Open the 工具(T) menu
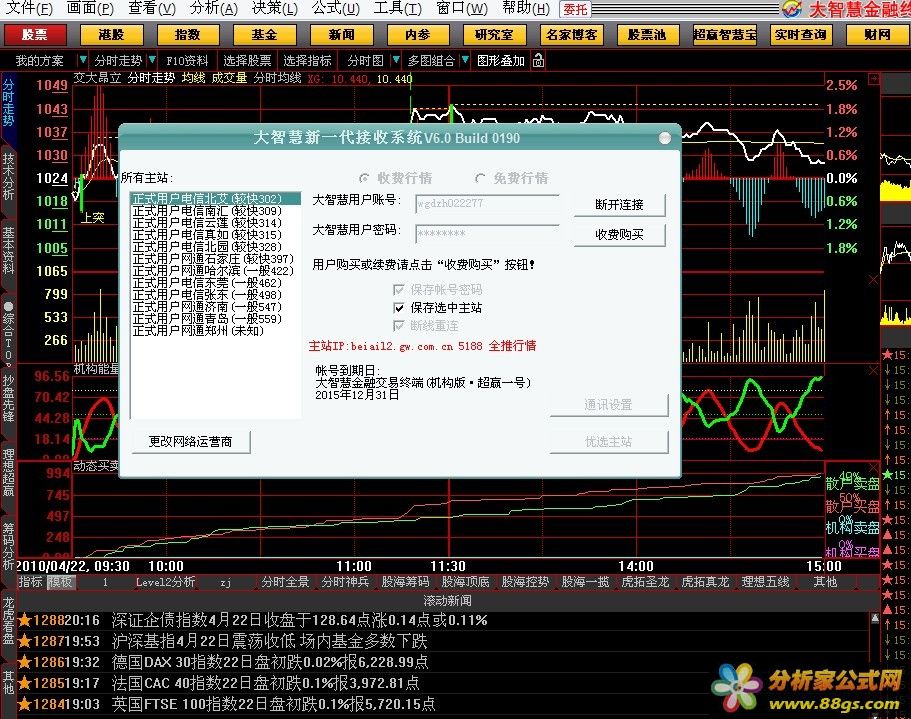Viewport: 911px width, 719px height. tap(397, 8)
